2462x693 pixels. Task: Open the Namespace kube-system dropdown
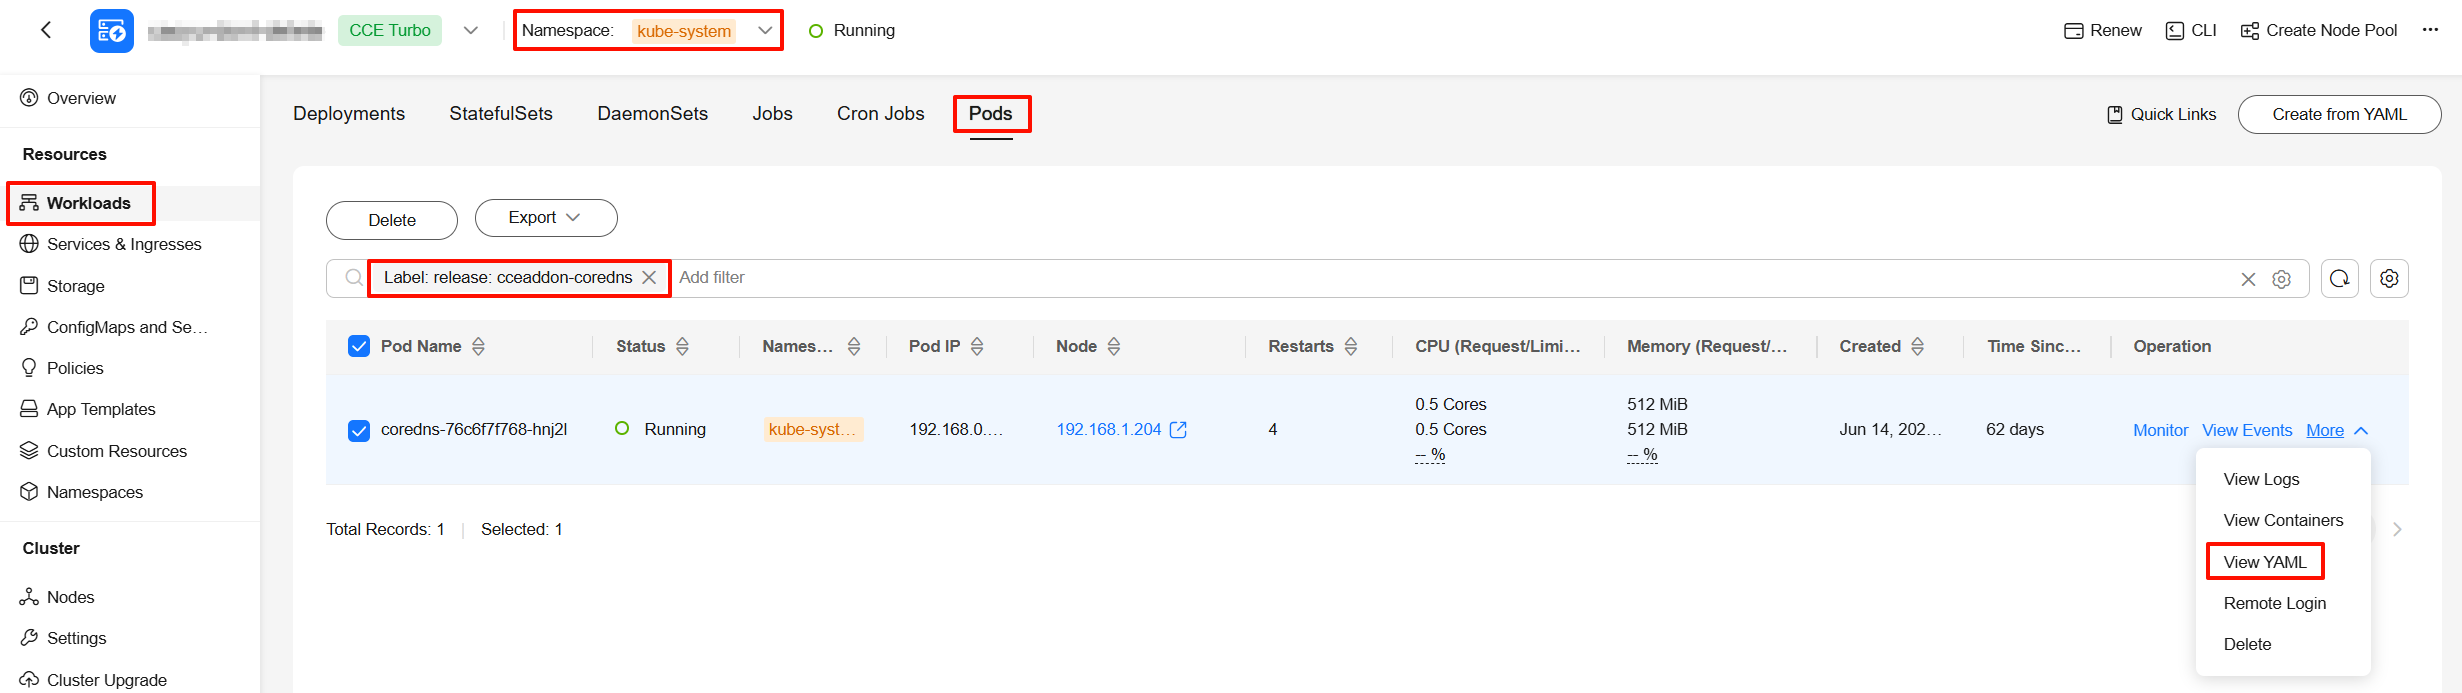click(x=648, y=30)
